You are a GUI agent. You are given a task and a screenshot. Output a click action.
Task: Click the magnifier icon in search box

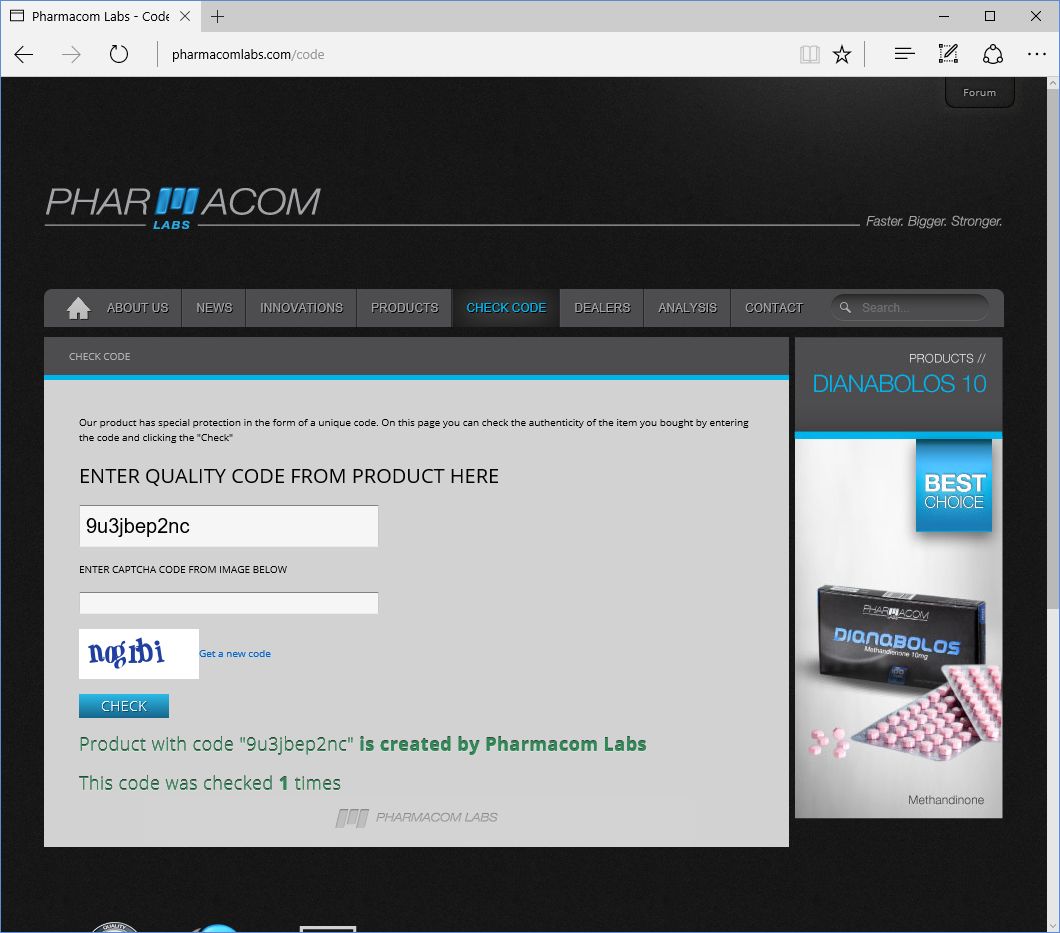pyautogui.click(x=845, y=308)
